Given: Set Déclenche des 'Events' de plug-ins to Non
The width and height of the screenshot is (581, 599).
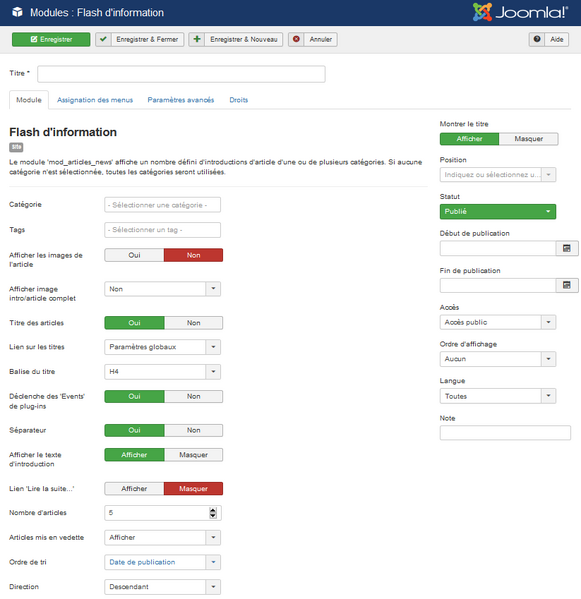Looking at the screenshot, I should point(193,397).
